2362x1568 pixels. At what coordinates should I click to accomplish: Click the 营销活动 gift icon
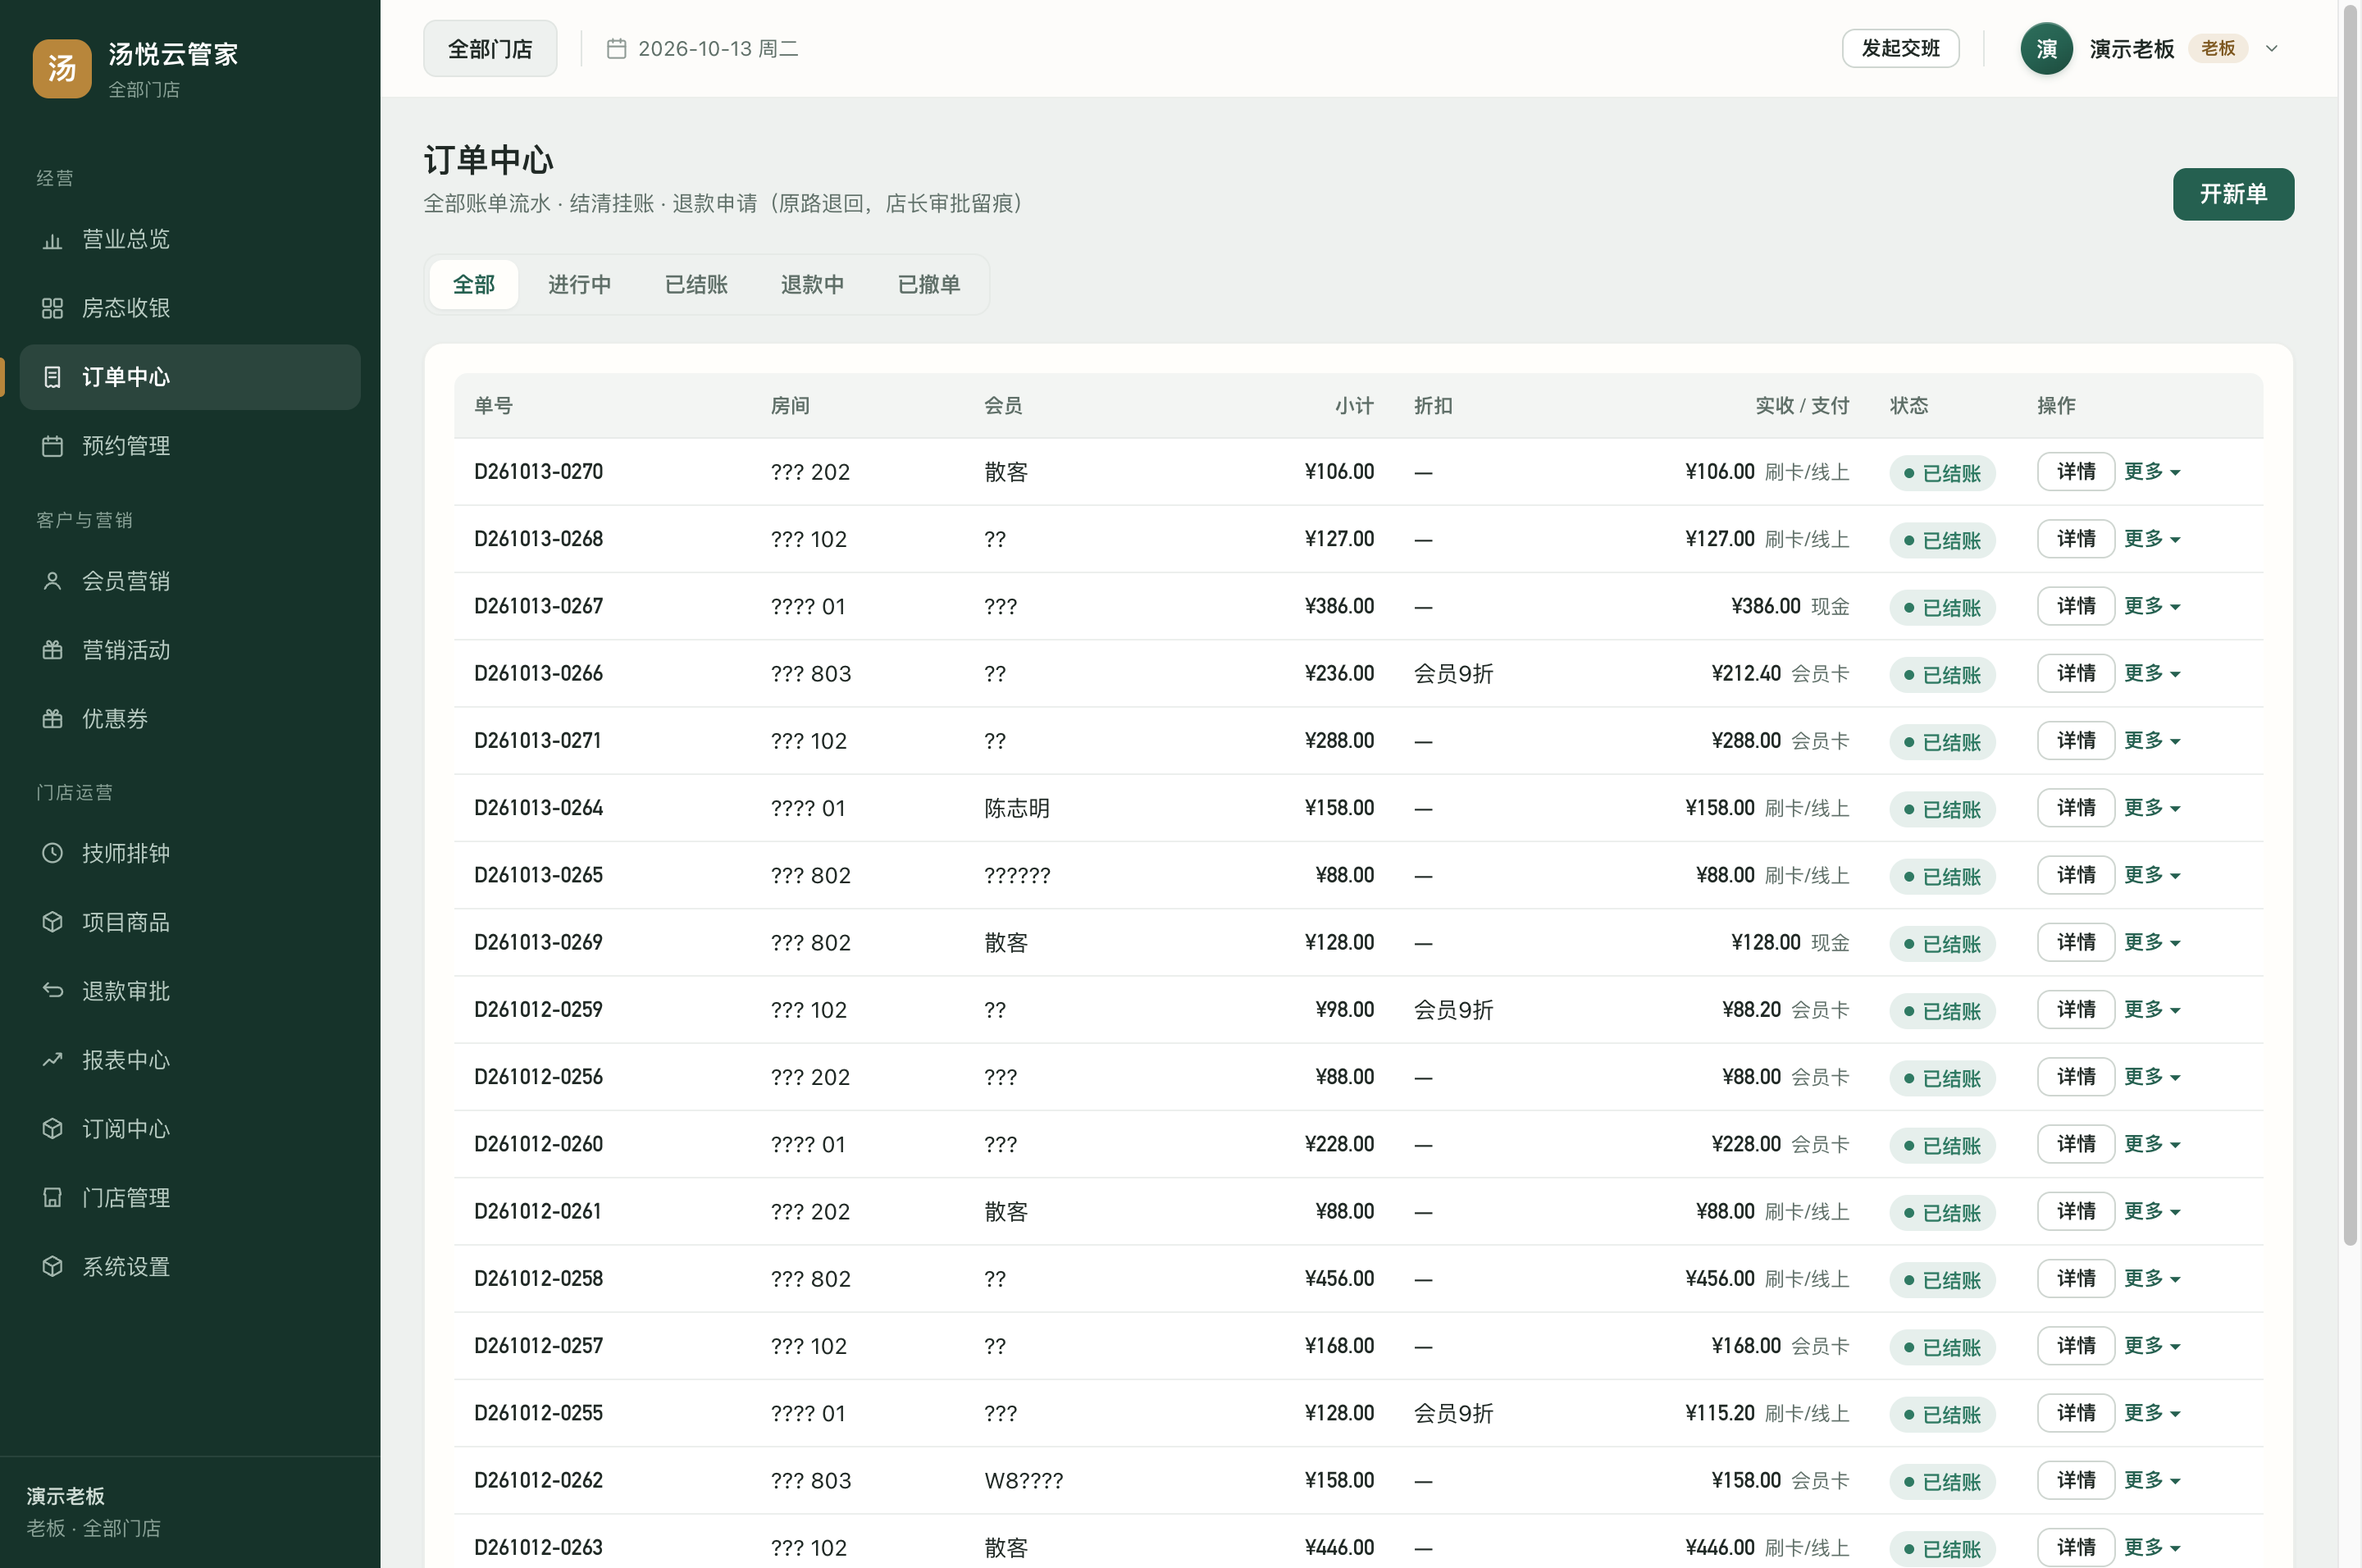coord(52,650)
